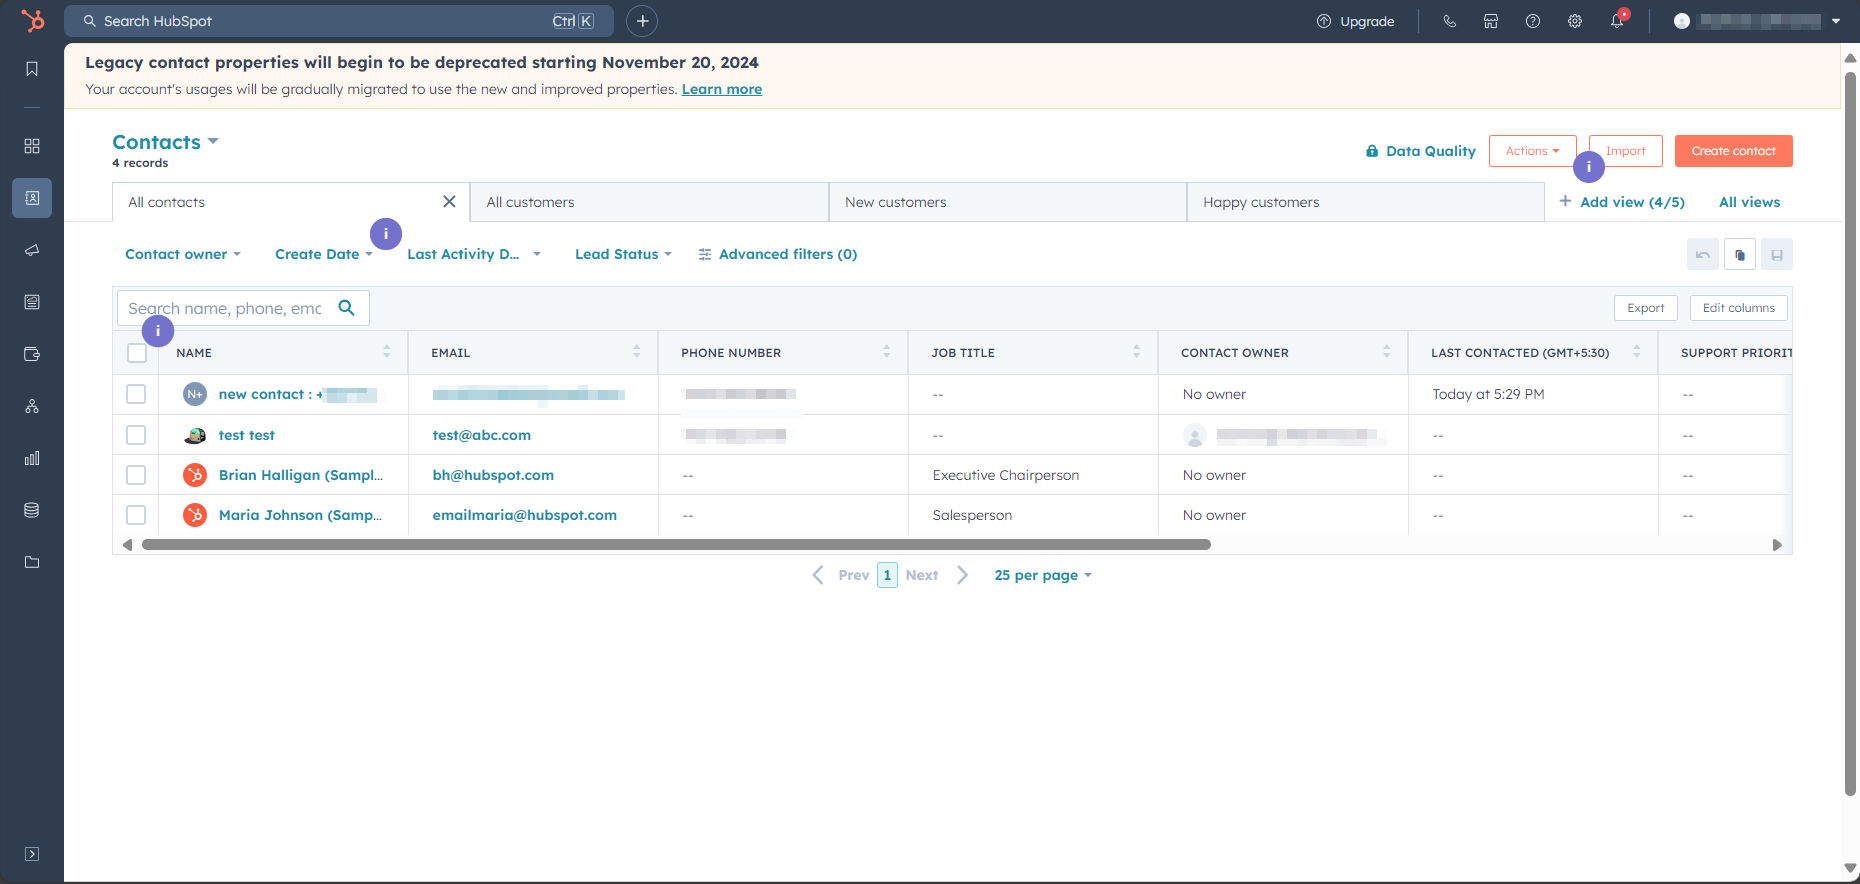
Task: Click the search magnifier in contacts search box
Action: pyautogui.click(x=347, y=308)
